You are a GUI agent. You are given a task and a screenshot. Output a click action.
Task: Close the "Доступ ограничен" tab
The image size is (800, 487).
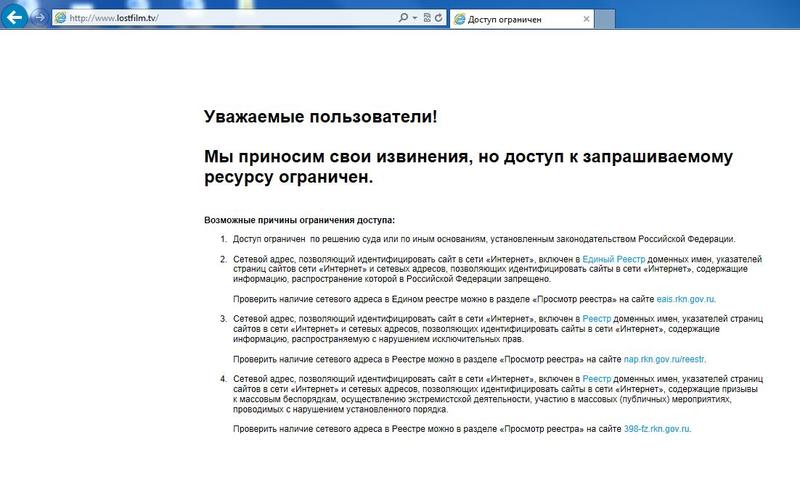click(586, 19)
